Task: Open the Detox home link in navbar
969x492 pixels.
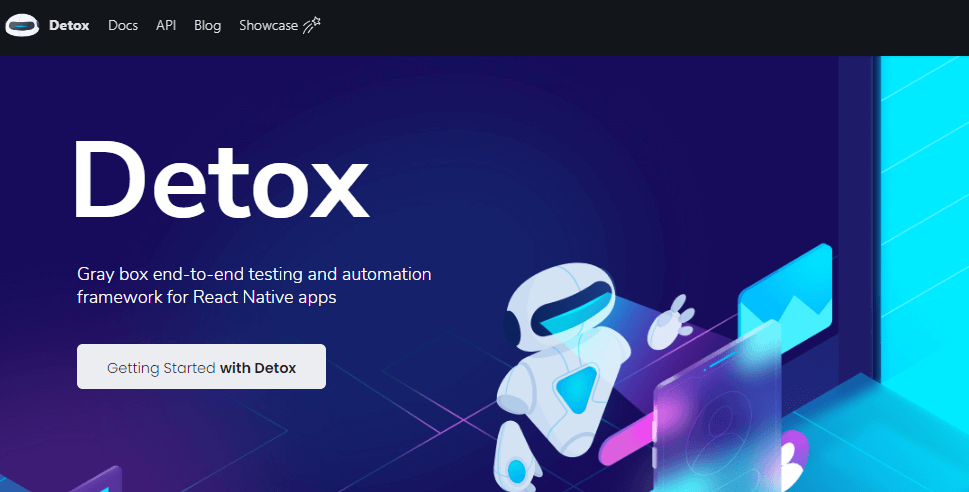Action: coord(69,25)
